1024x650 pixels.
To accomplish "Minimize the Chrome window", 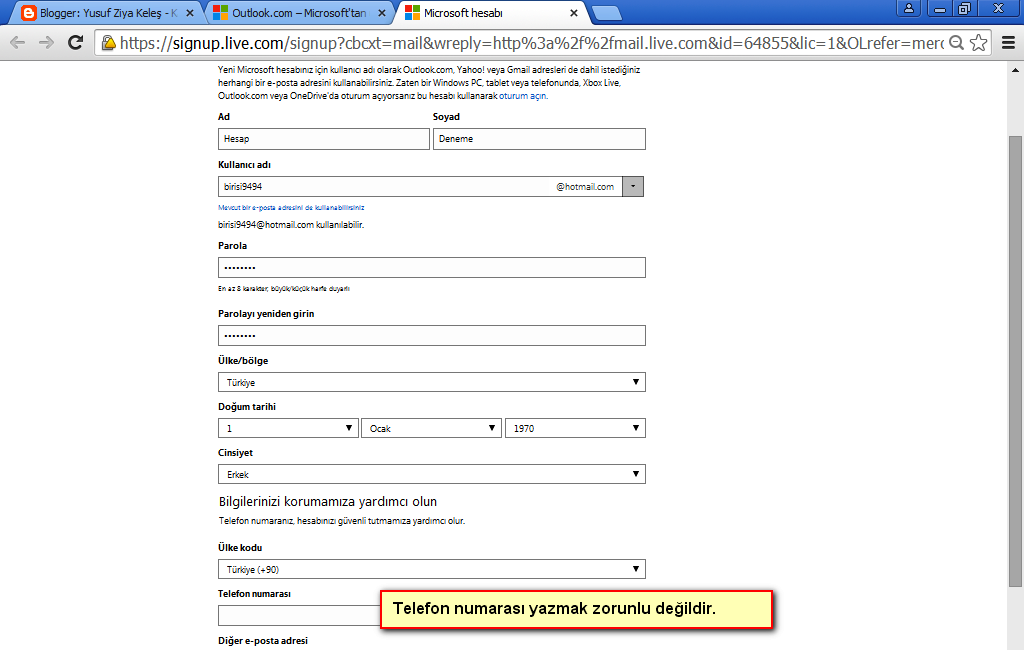I will click(940, 8).
